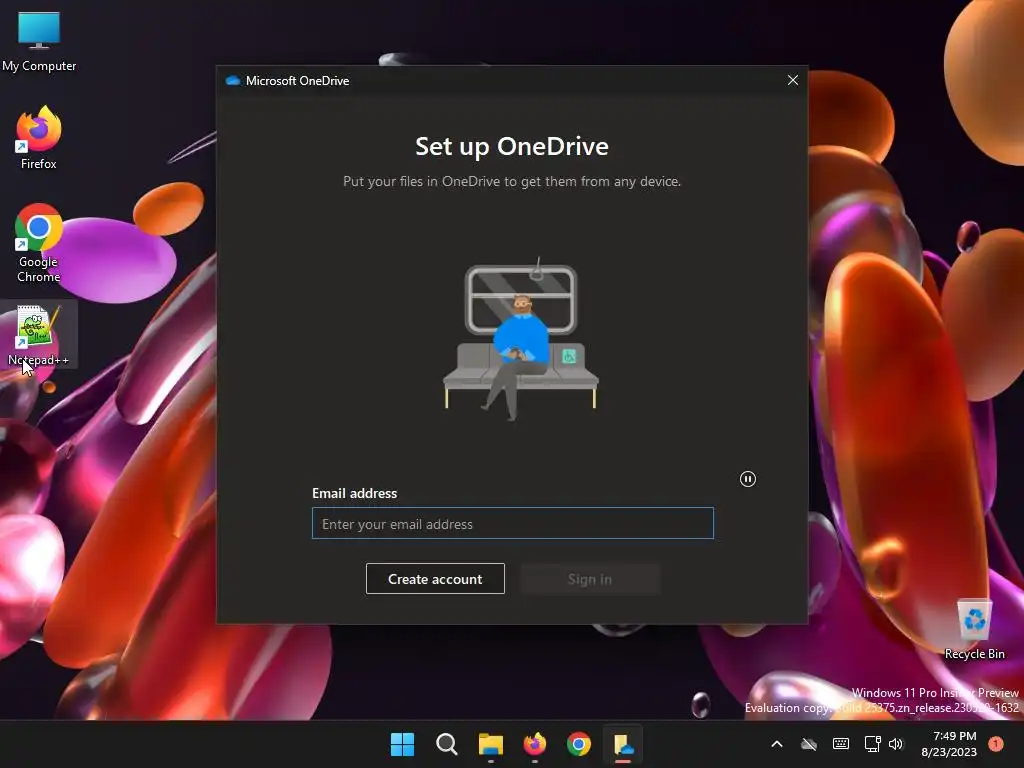The image size is (1024, 768).
Task: Open Chrome from the taskbar
Action: (x=579, y=744)
